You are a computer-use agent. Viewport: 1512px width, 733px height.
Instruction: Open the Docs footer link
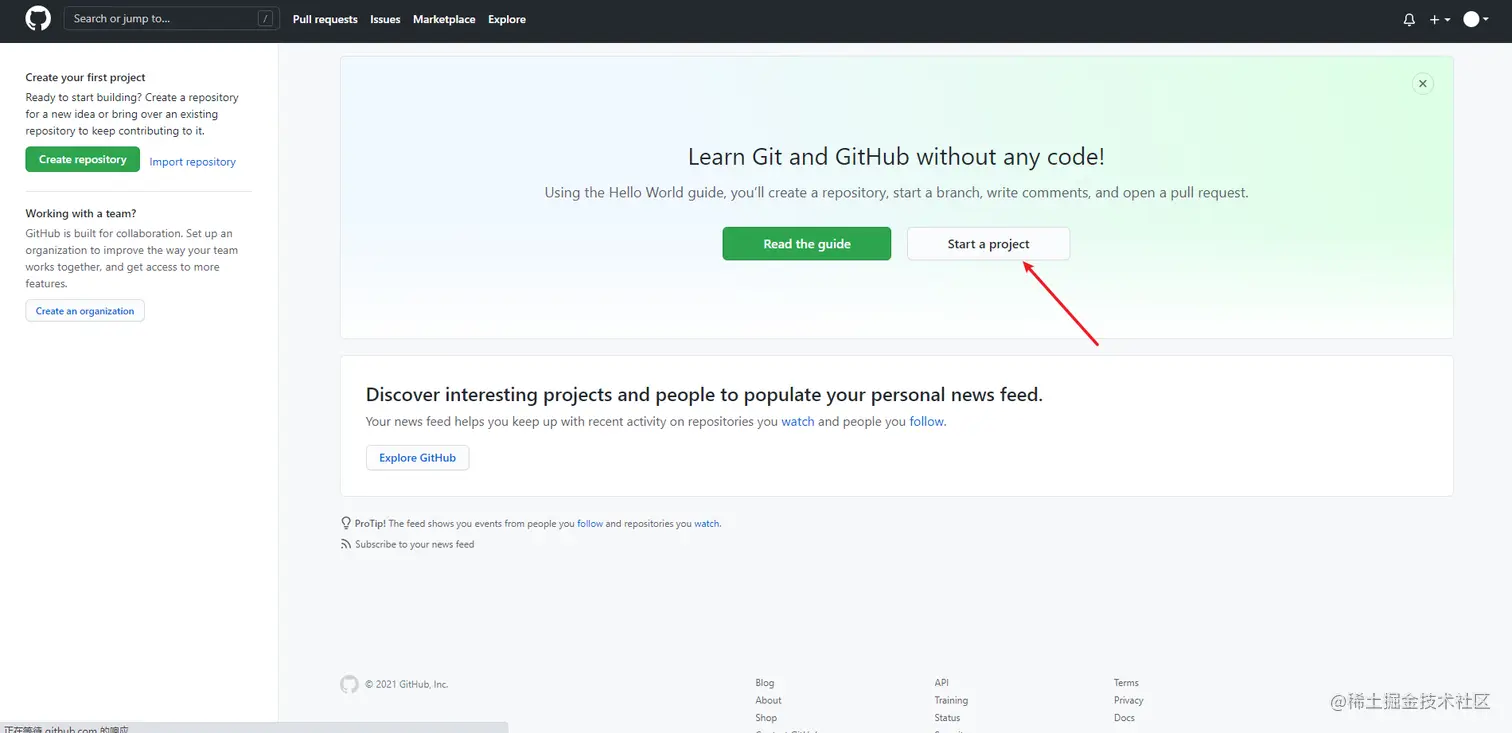coord(1124,717)
